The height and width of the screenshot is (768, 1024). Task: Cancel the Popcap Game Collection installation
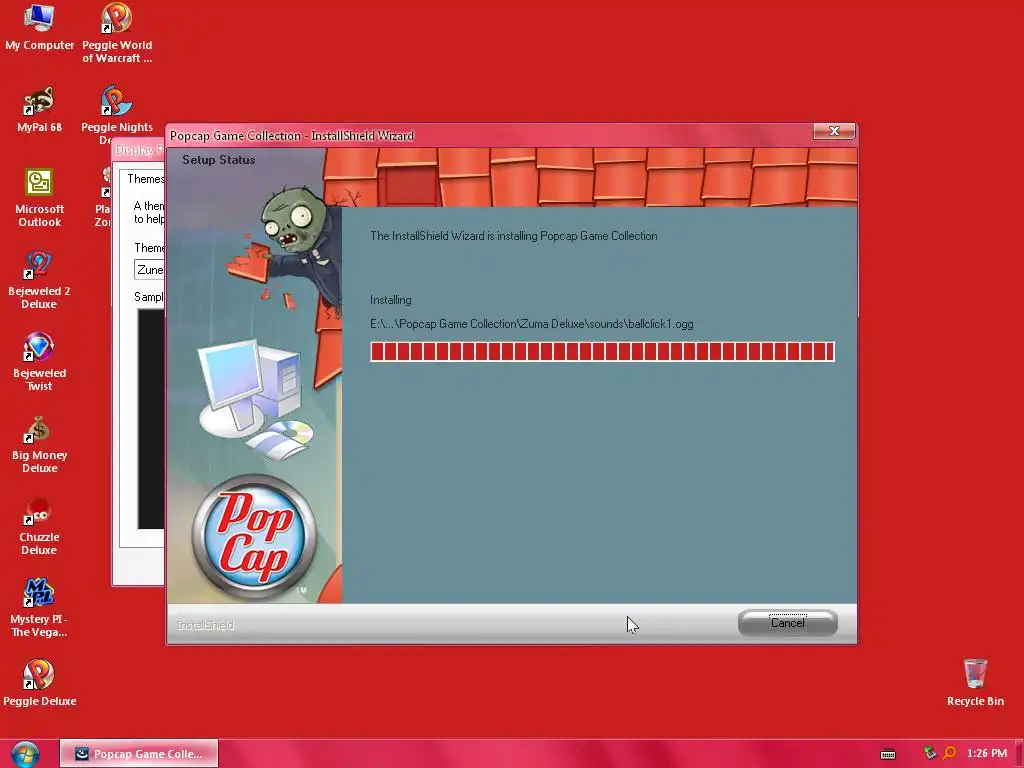[788, 623]
